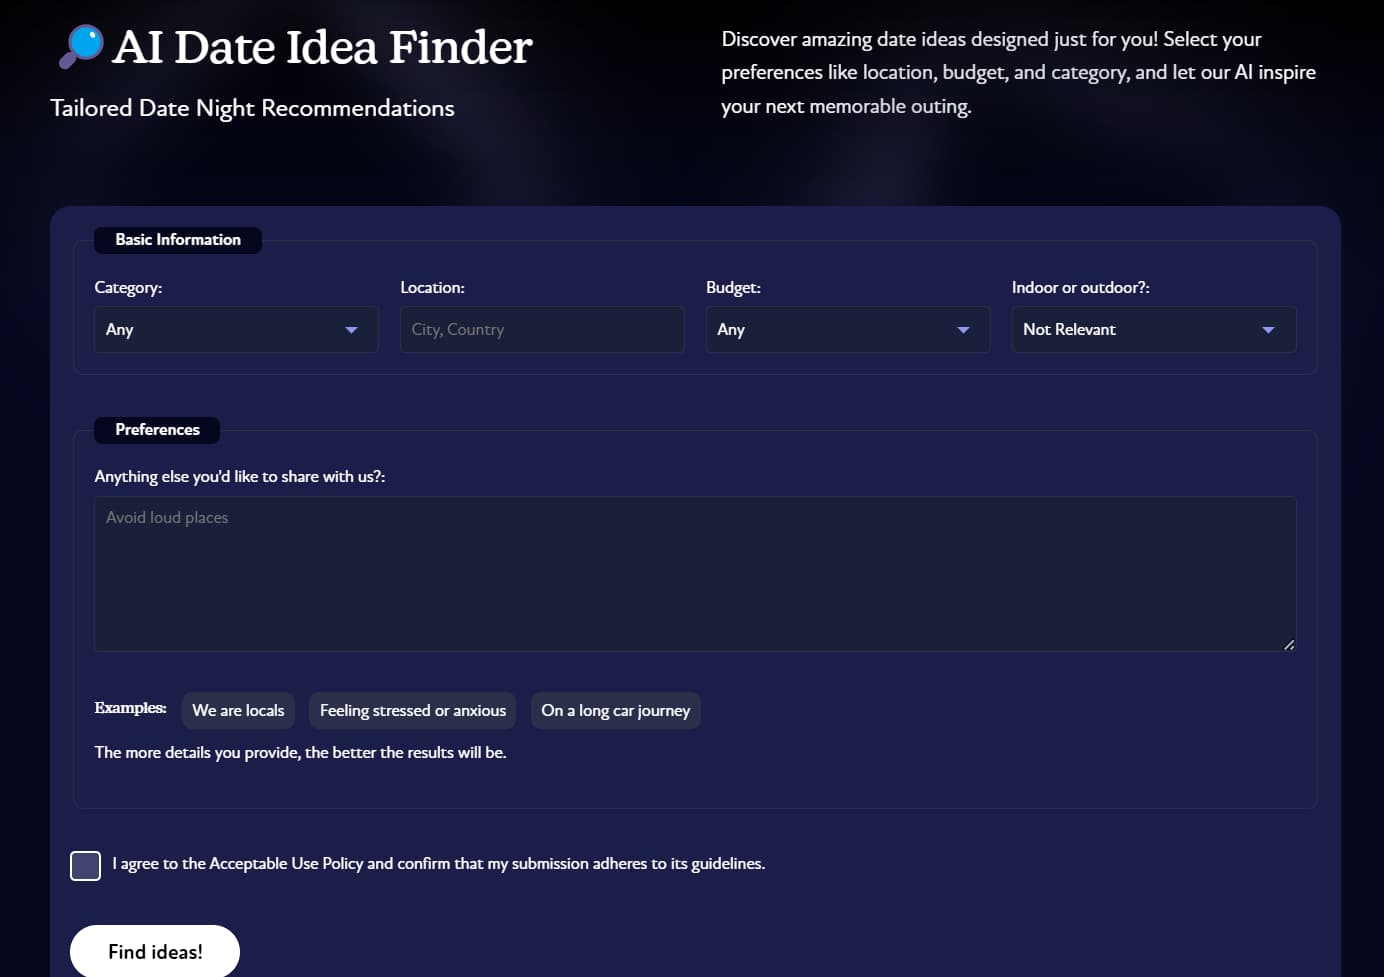This screenshot has width=1384, height=977.
Task: Select the Basic Information section label
Action: pyautogui.click(x=178, y=240)
